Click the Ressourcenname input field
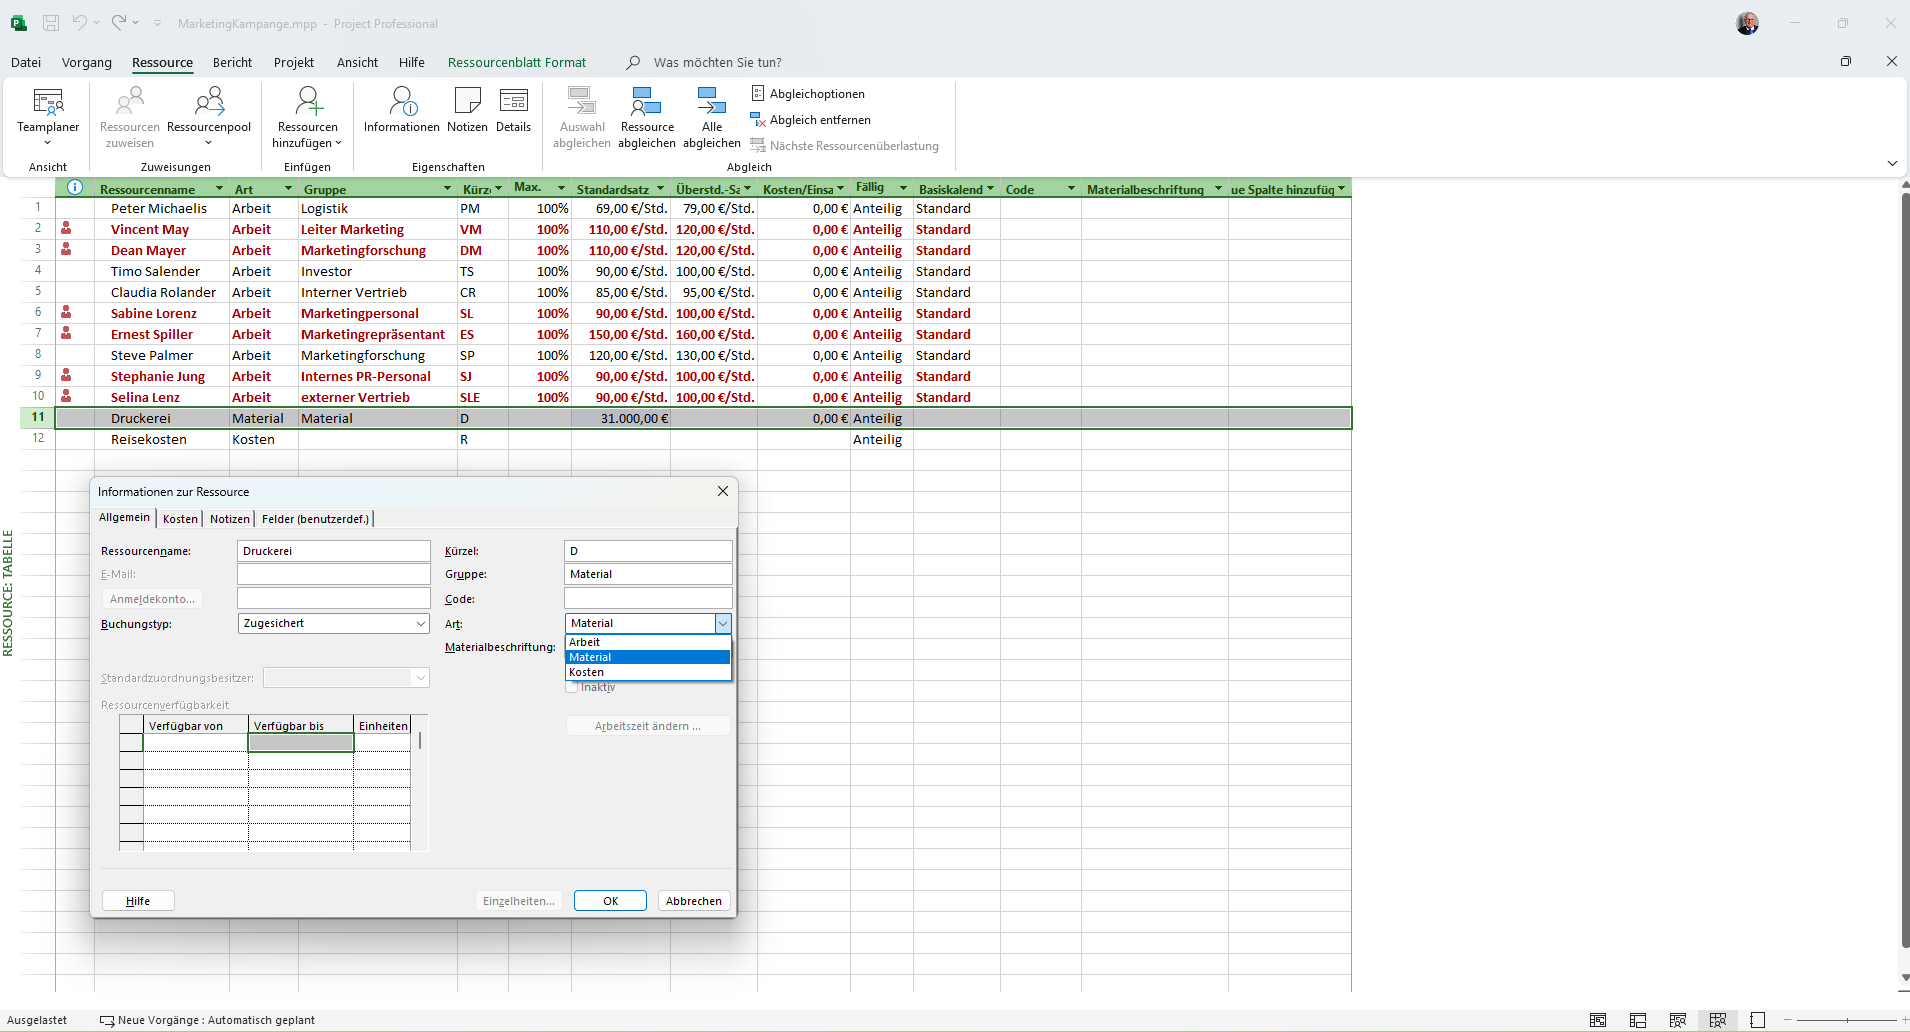 [x=334, y=551]
